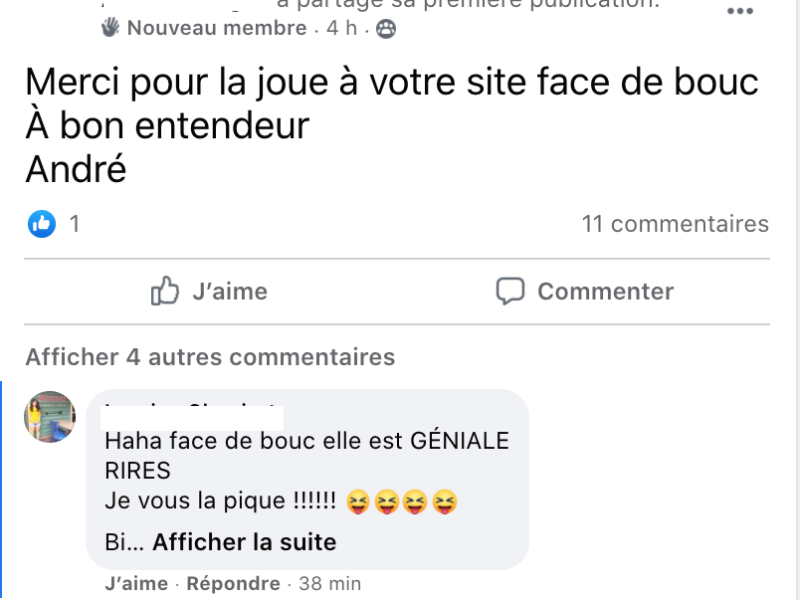This screenshot has width=800, height=600.
Task: Open the post options three-dot menu
Action: coord(739,12)
